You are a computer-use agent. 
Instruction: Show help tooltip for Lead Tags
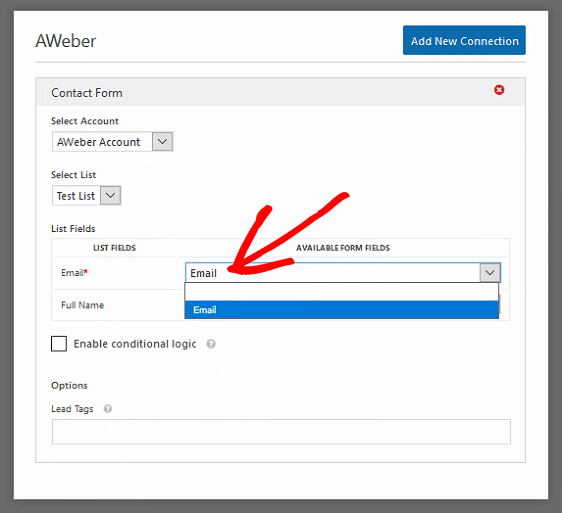pos(108,409)
